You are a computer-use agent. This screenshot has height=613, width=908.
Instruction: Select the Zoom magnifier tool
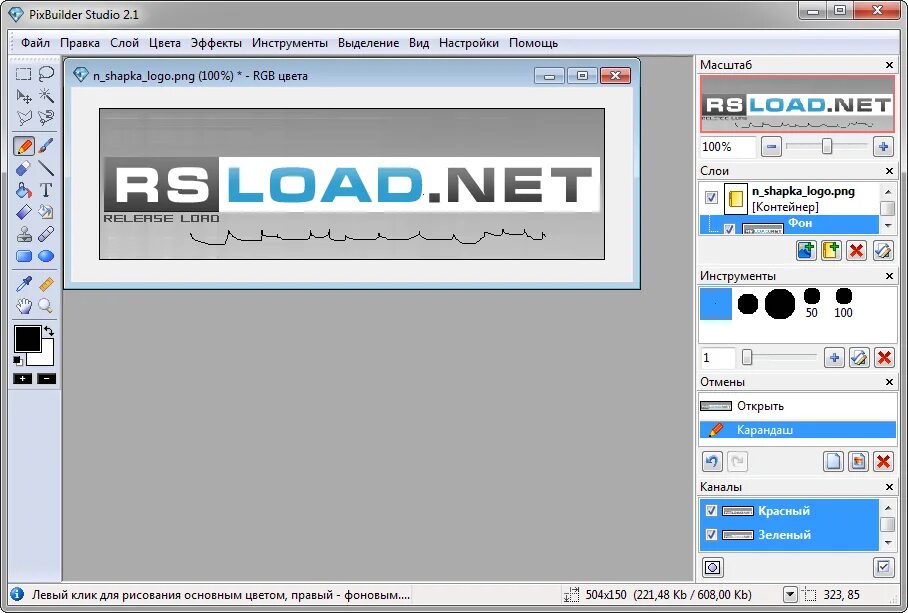[x=46, y=306]
